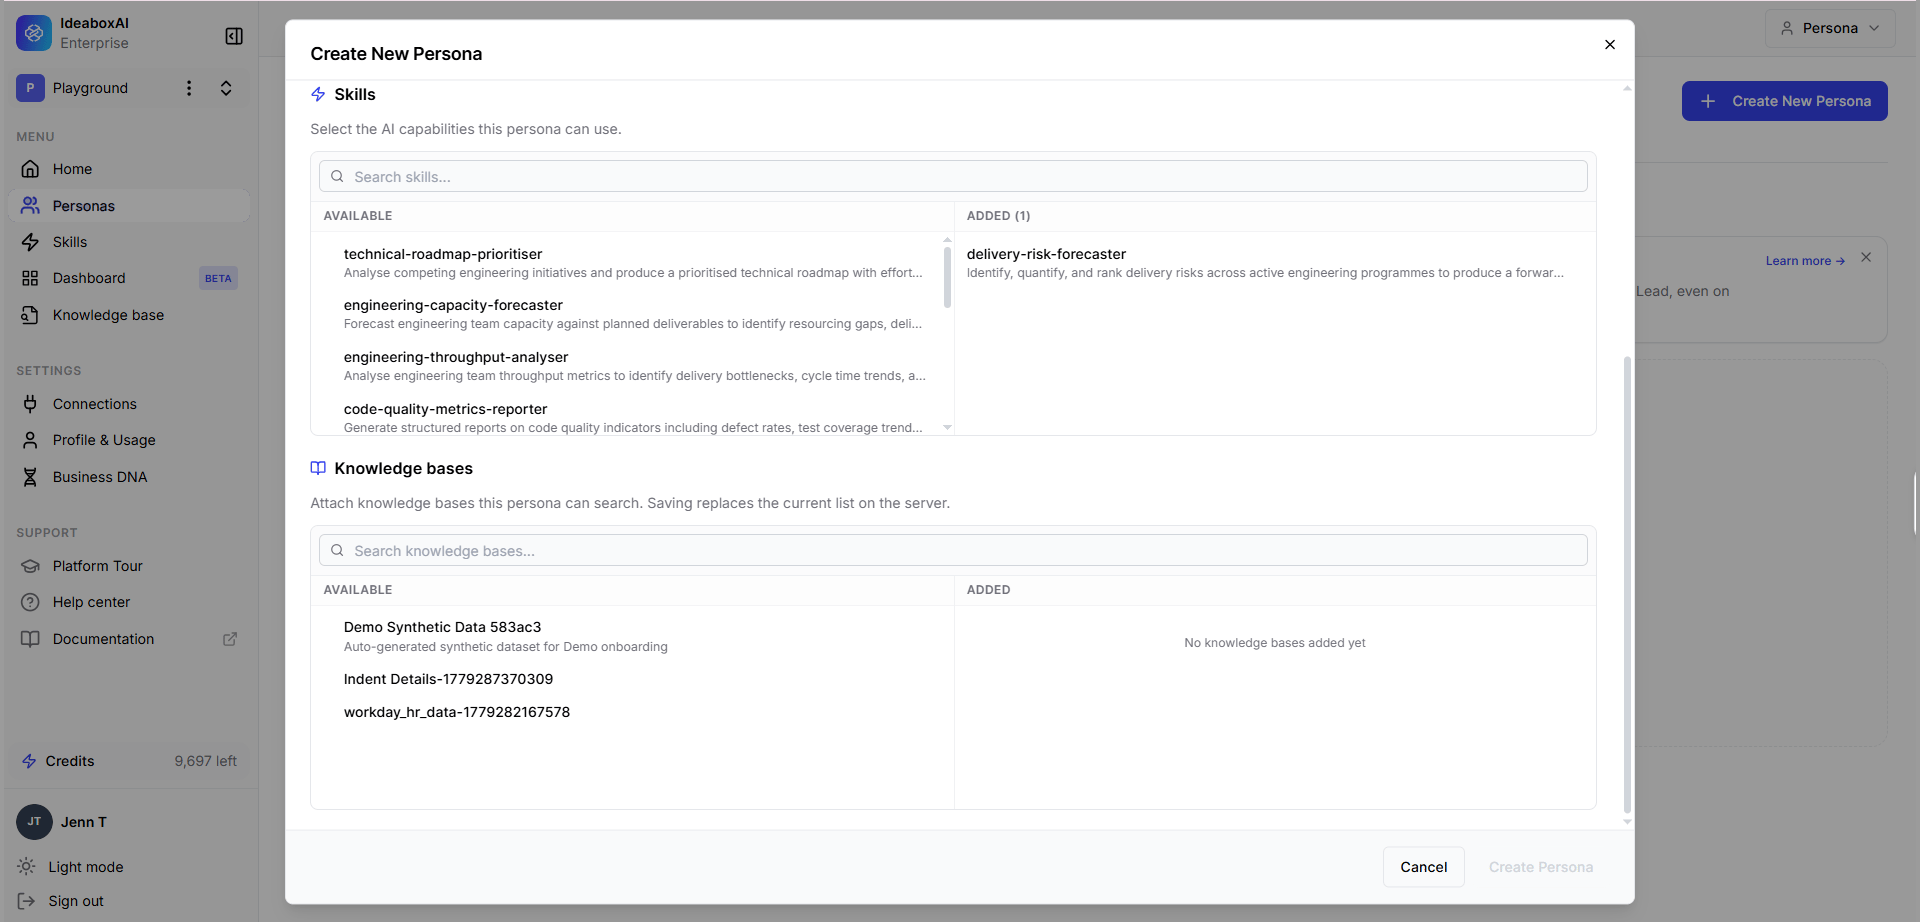The height and width of the screenshot is (922, 1920).
Task: Click the Skills lightning bolt sidebar icon
Action: 30,242
